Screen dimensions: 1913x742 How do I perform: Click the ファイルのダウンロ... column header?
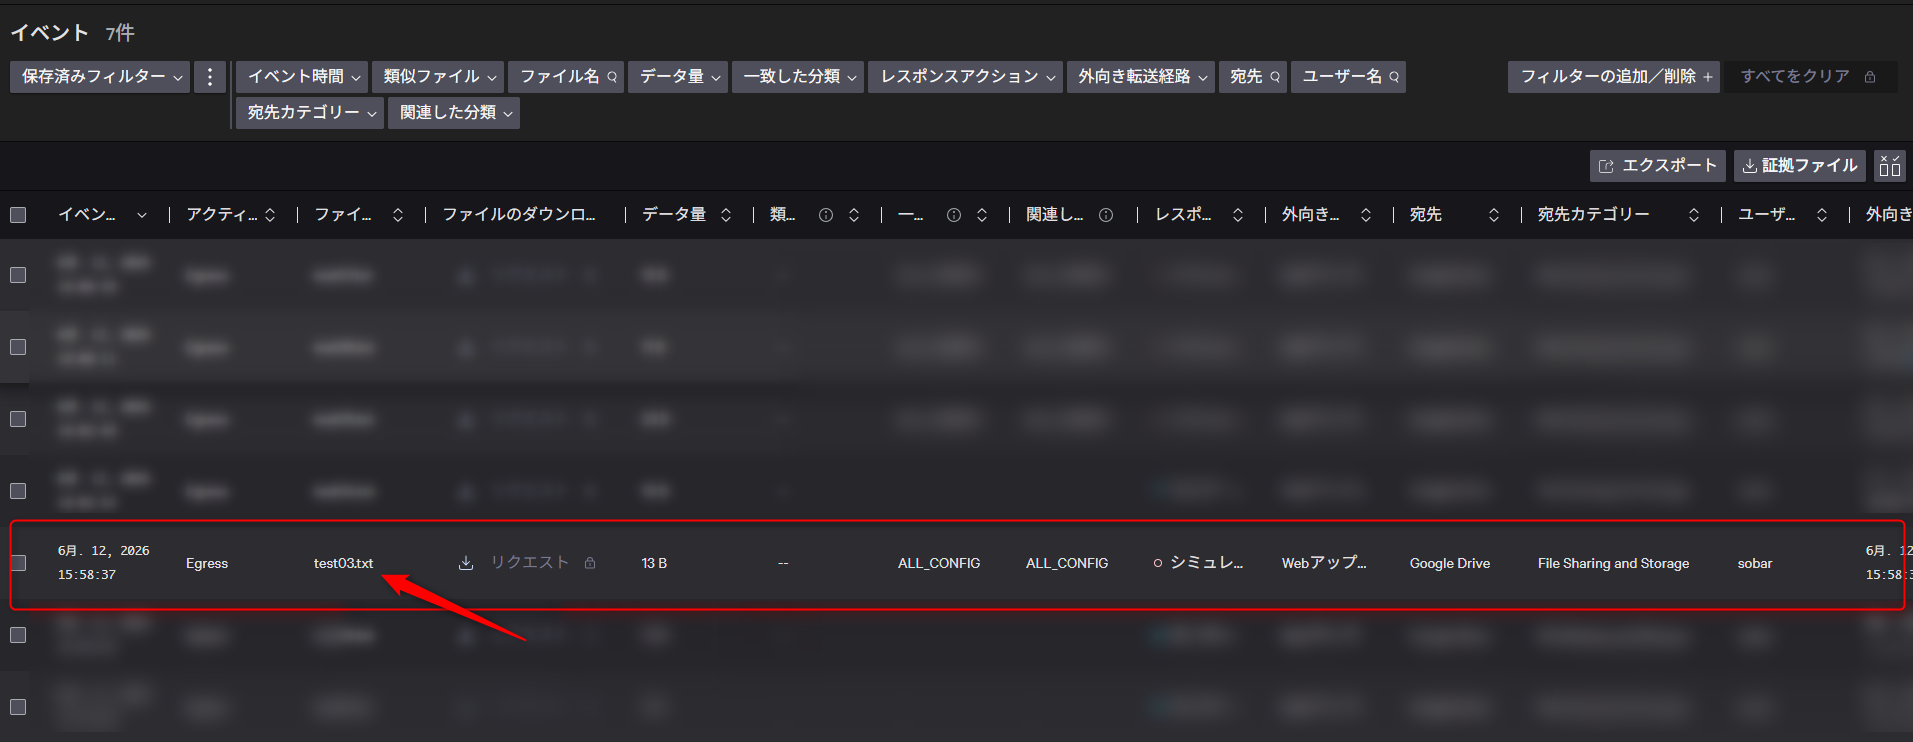519,215
